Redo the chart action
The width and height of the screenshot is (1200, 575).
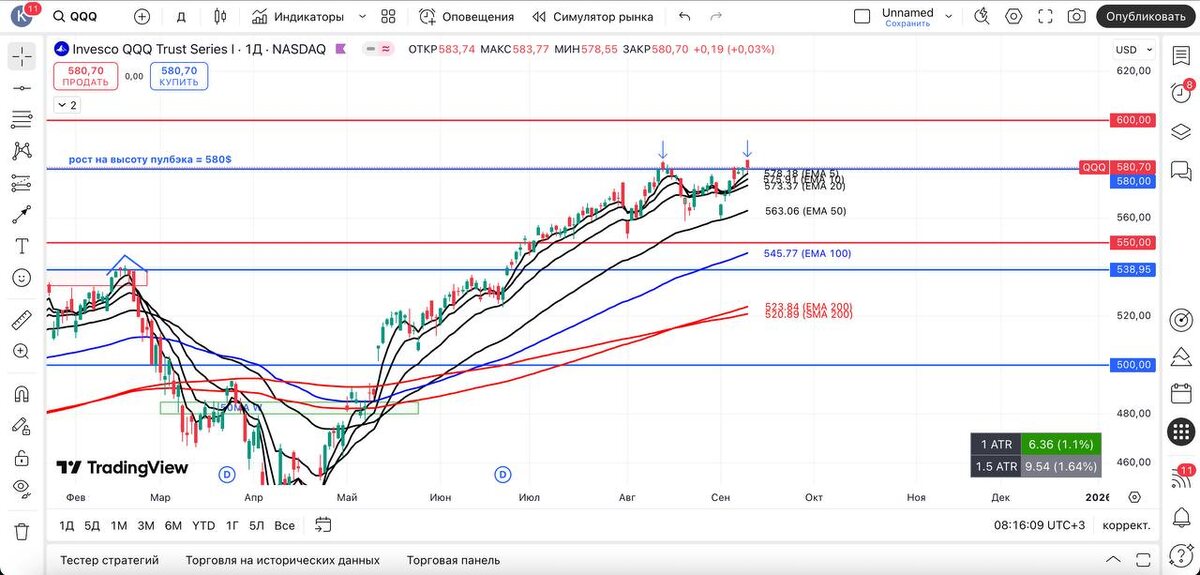(x=715, y=17)
